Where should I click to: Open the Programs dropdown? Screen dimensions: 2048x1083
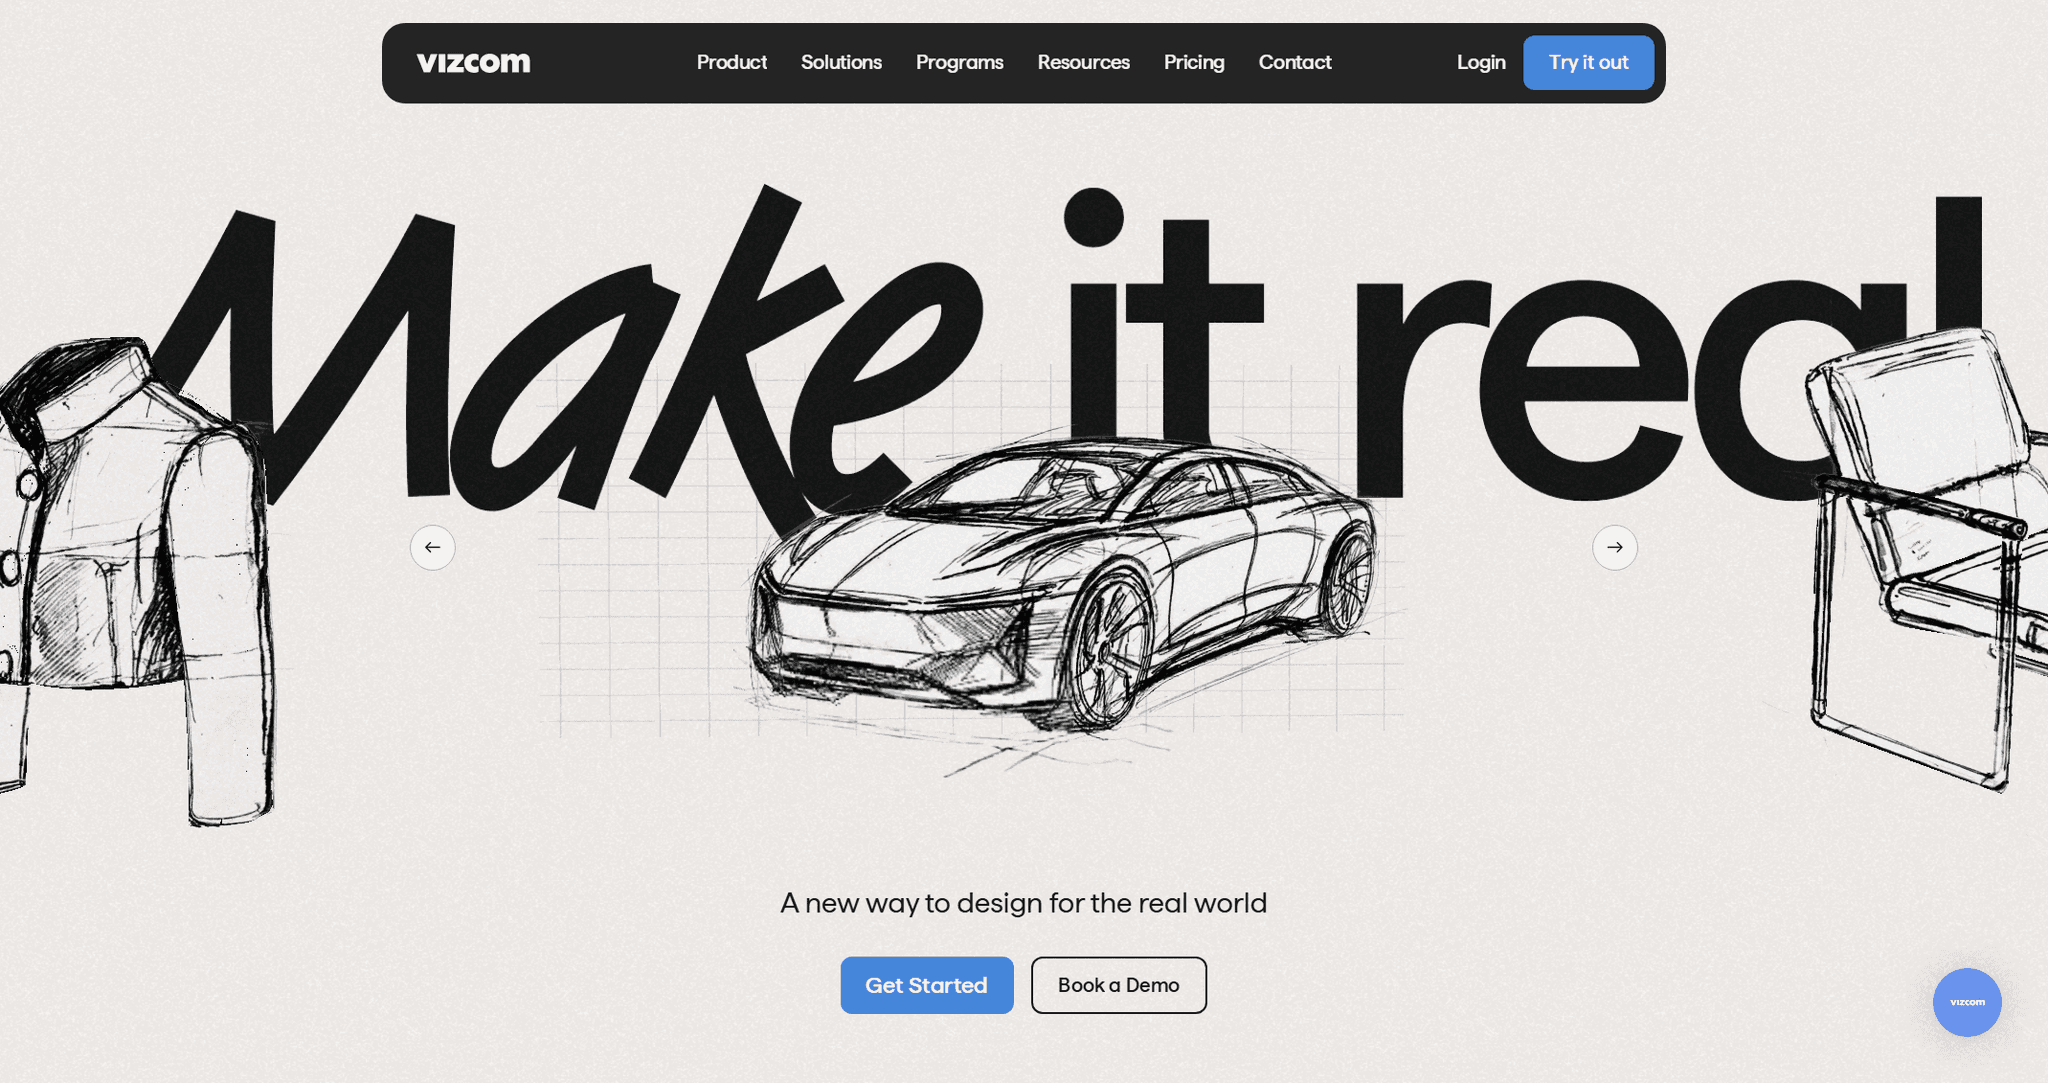click(x=959, y=62)
